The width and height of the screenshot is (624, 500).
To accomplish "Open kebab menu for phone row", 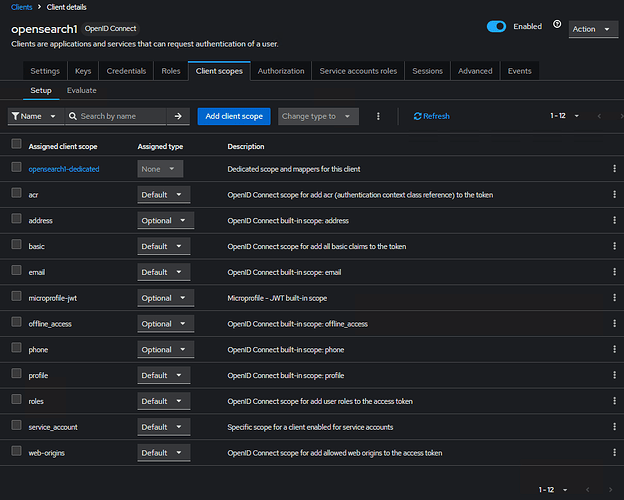I will (614, 349).
